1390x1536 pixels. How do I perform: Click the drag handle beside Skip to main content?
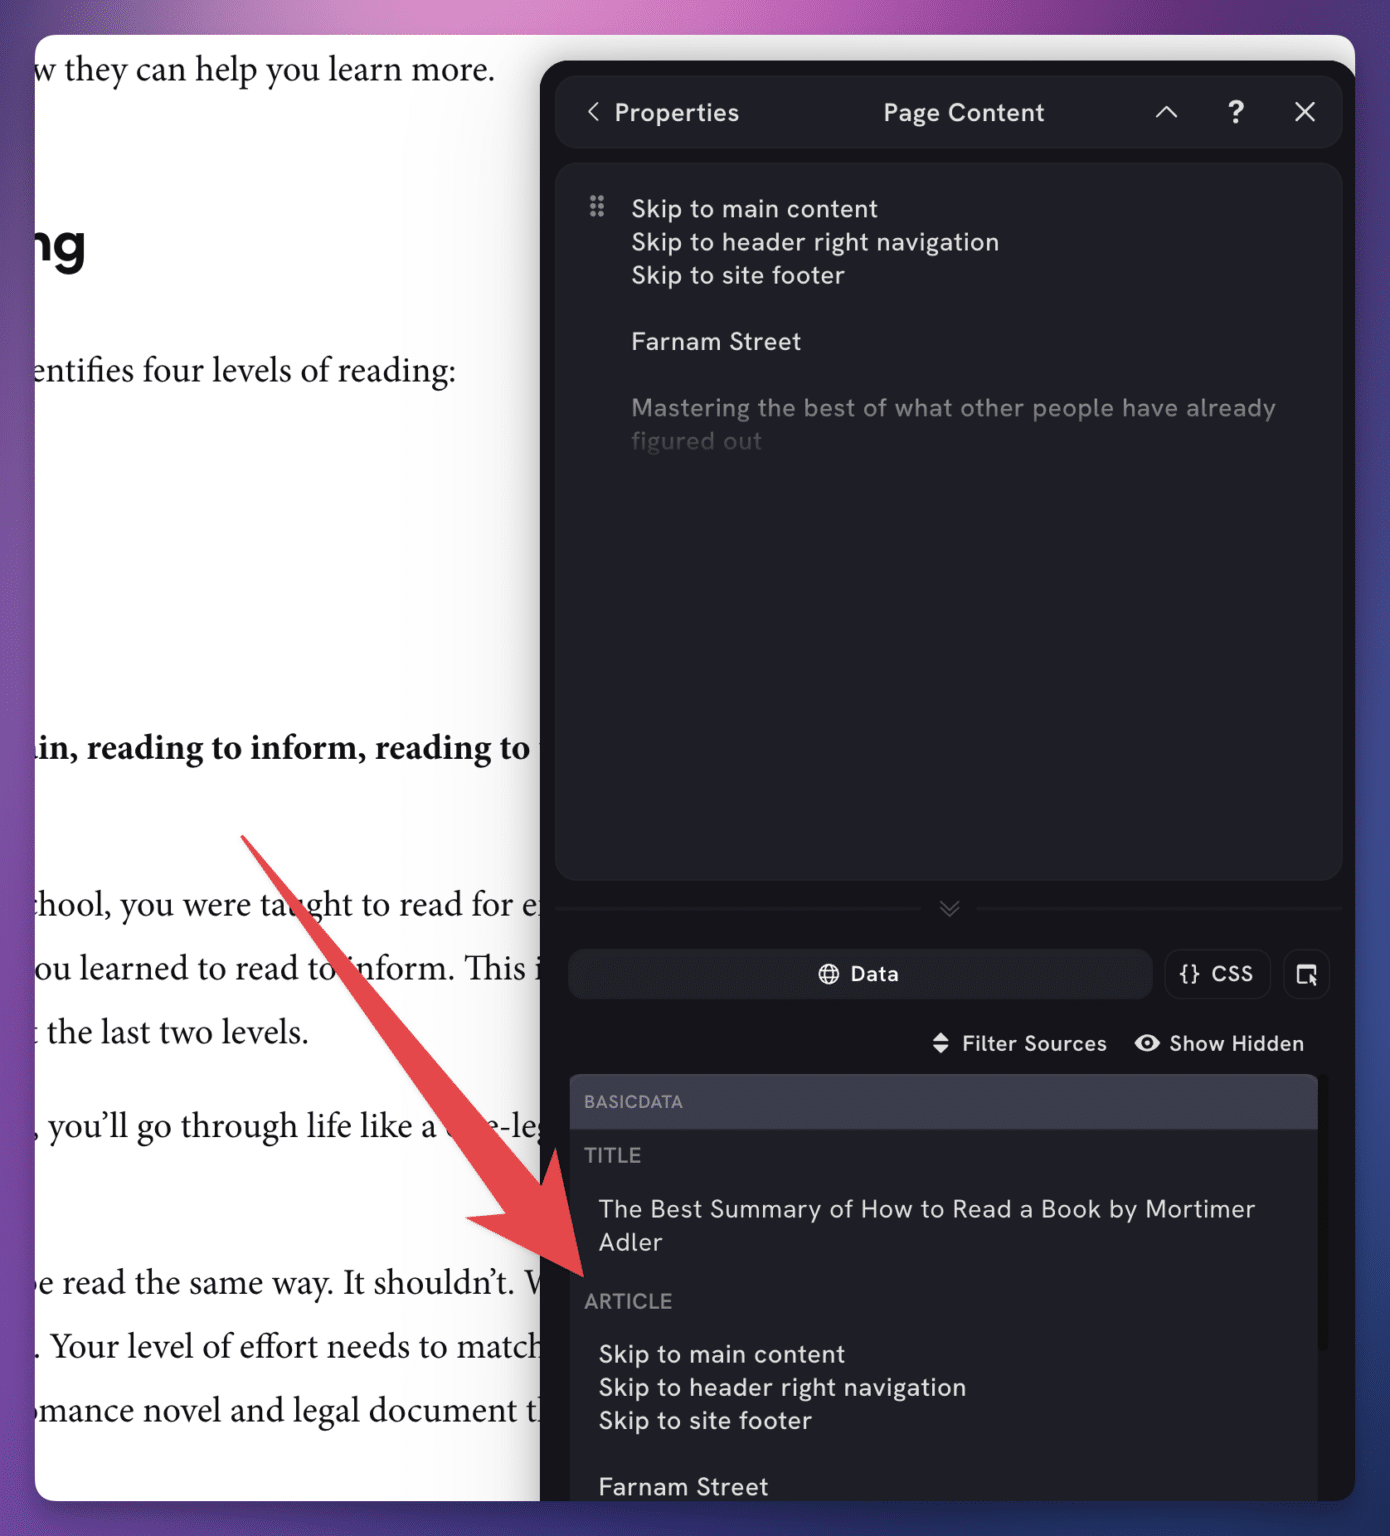[596, 207]
